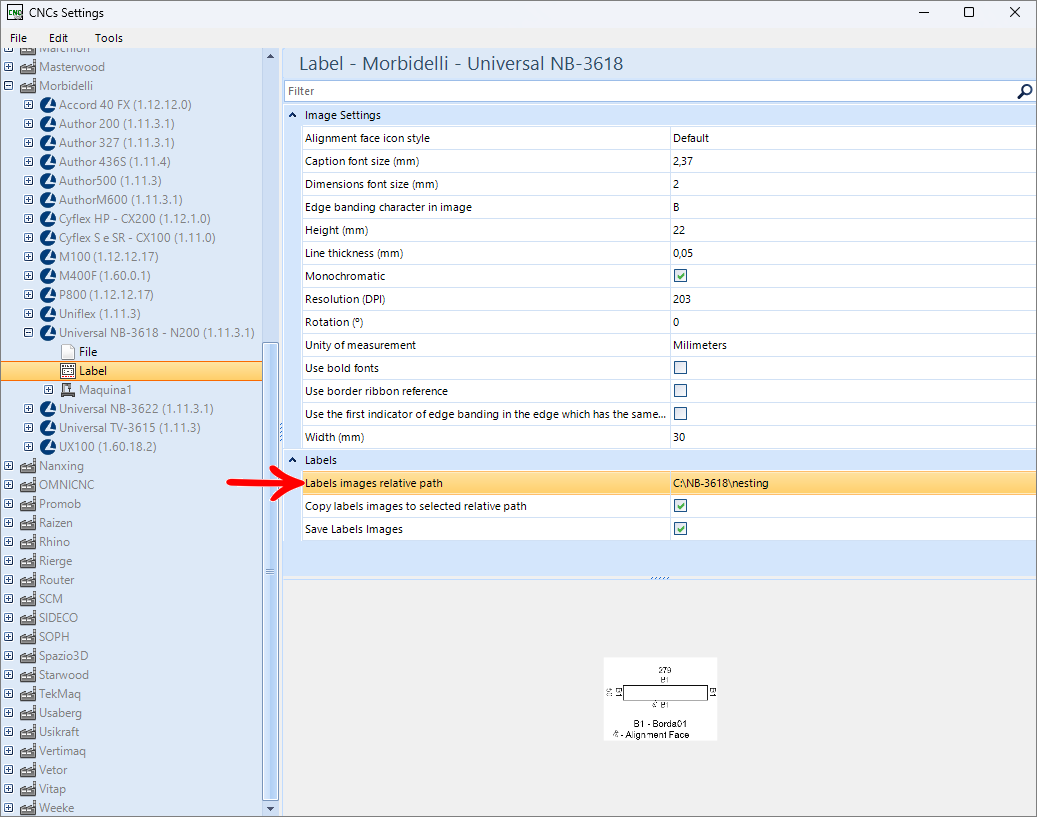Screen dimensions: 1037x817
Task: Expand the Maquina1 tree node
Action: click(48, 390)
